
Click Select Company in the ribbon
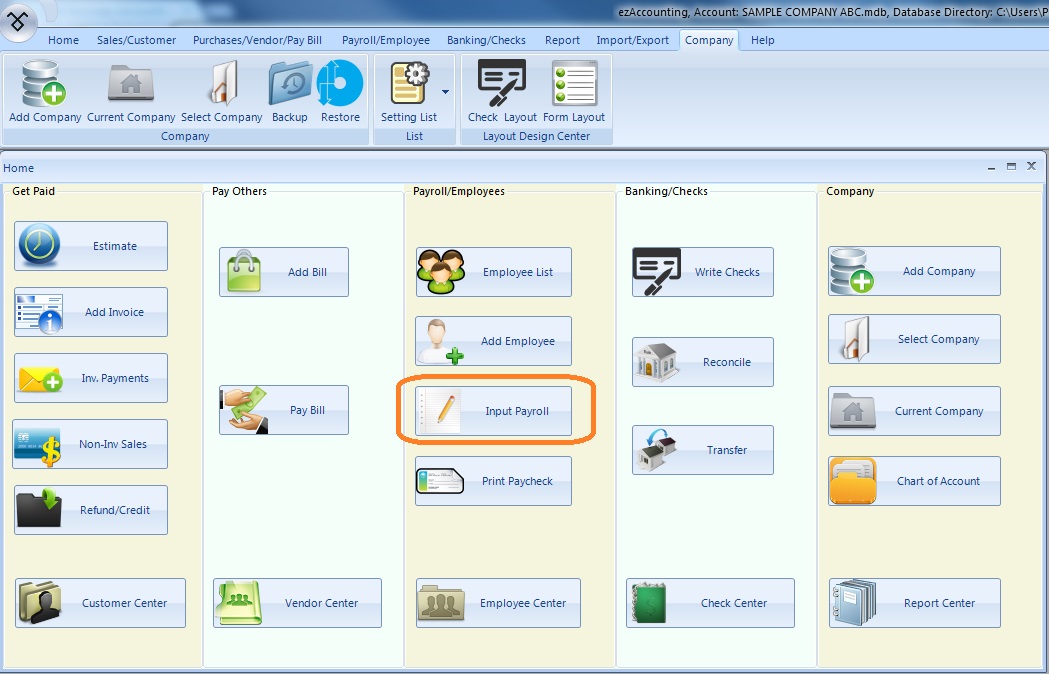(x=222, y=92)
